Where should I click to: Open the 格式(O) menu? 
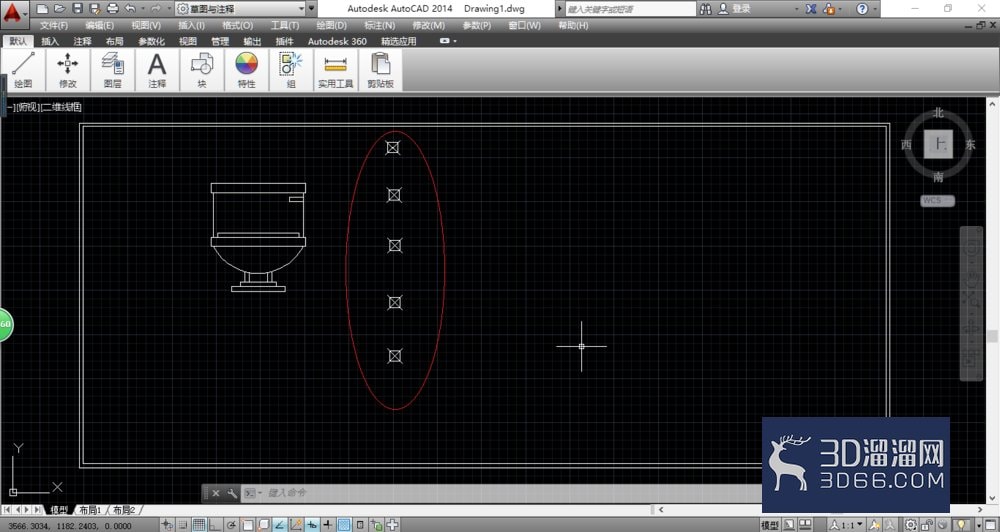[237, 26]
